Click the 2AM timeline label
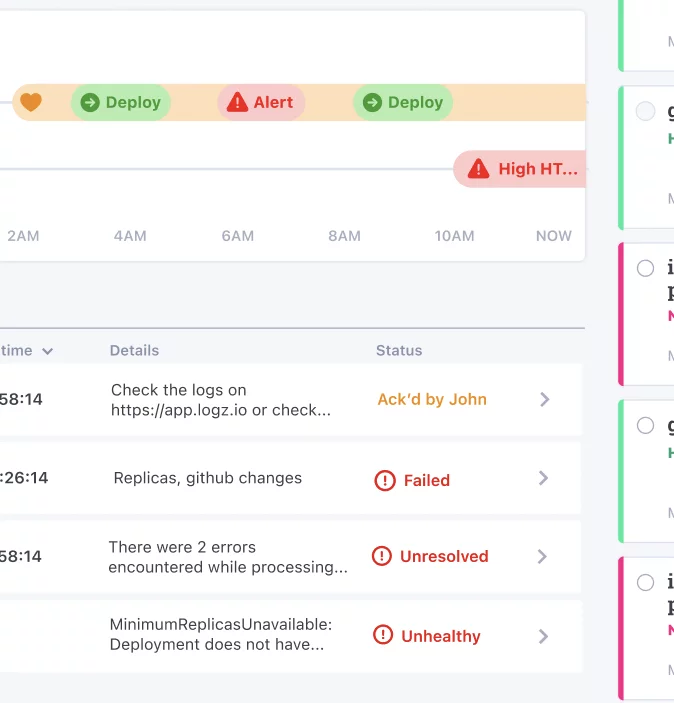The width and height of the screenshot is (674, 703). point(23,236)
